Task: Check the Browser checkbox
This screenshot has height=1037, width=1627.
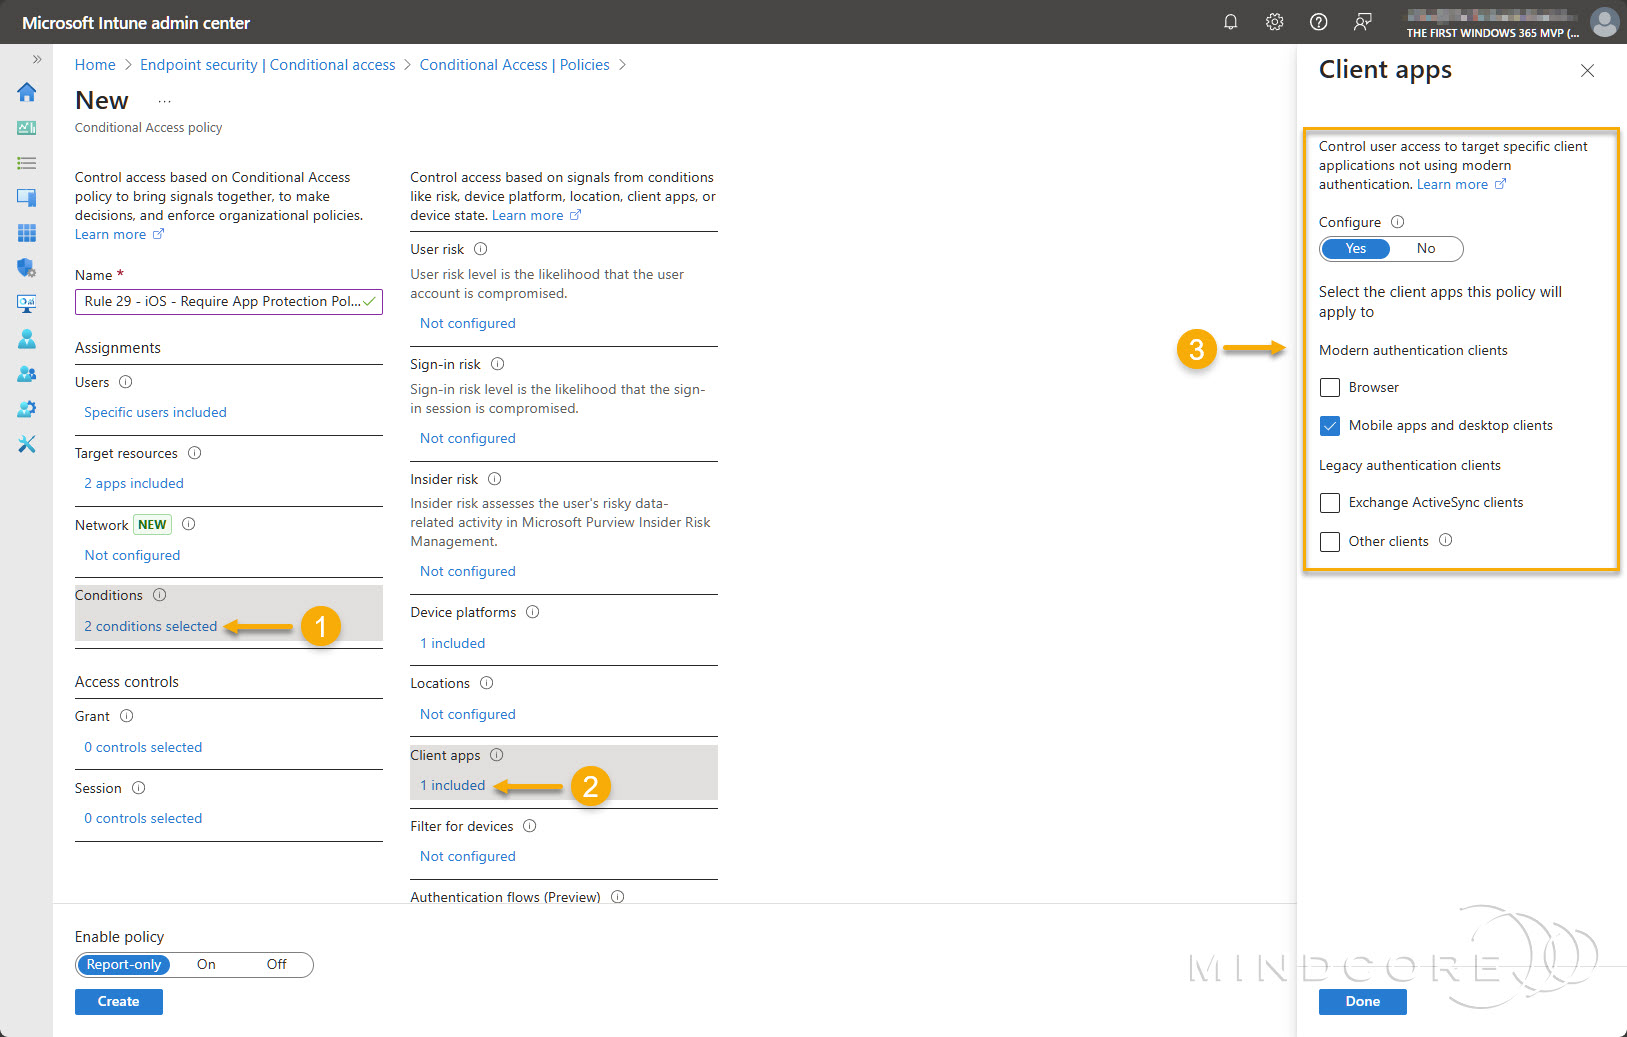Action: [1330, 388]
